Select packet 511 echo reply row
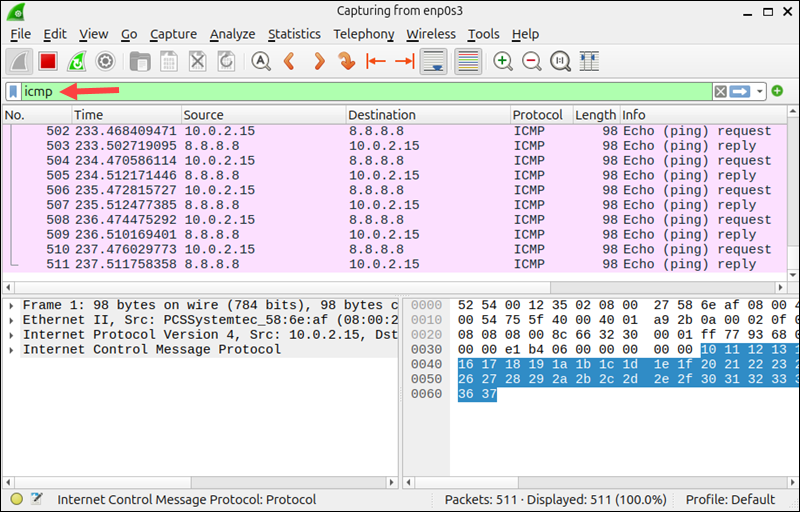 [x=395, y=264]
